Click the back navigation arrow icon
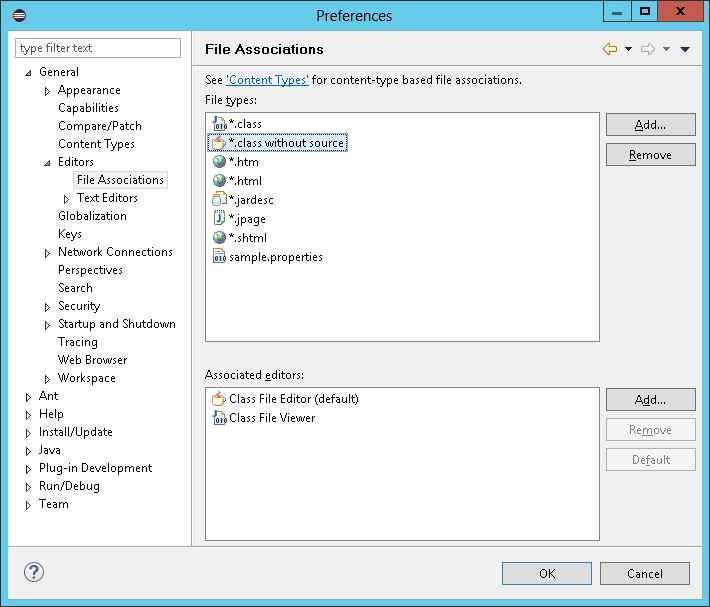The image size is (710, 607). click(x=609, y=49)
